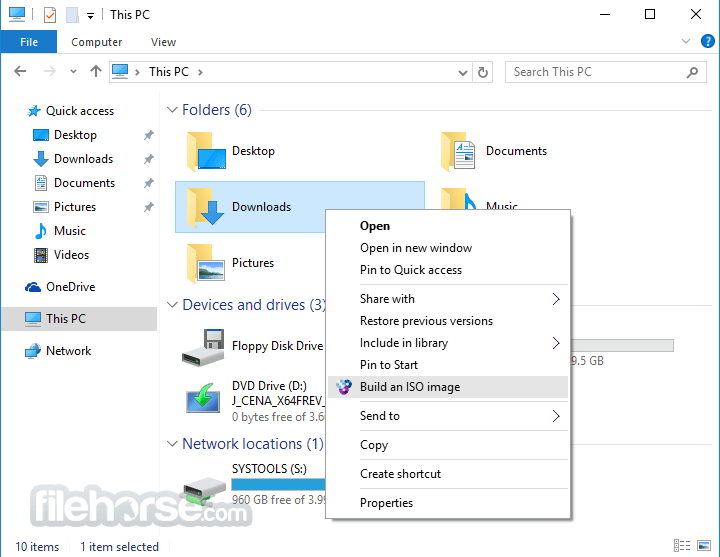720x557 pixels.
Task: Go up one folder level
Action: [x=96, y=71]
